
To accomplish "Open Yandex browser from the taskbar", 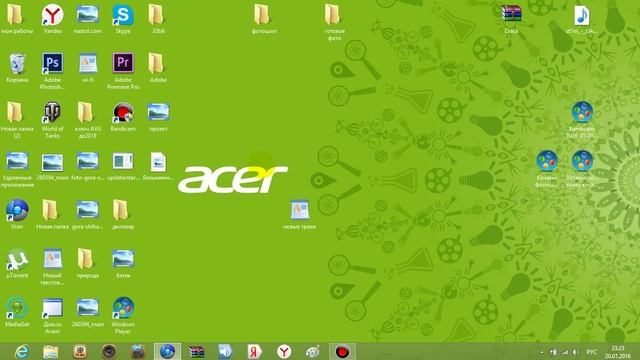I will pyautogui.click(x=284, y=352).
